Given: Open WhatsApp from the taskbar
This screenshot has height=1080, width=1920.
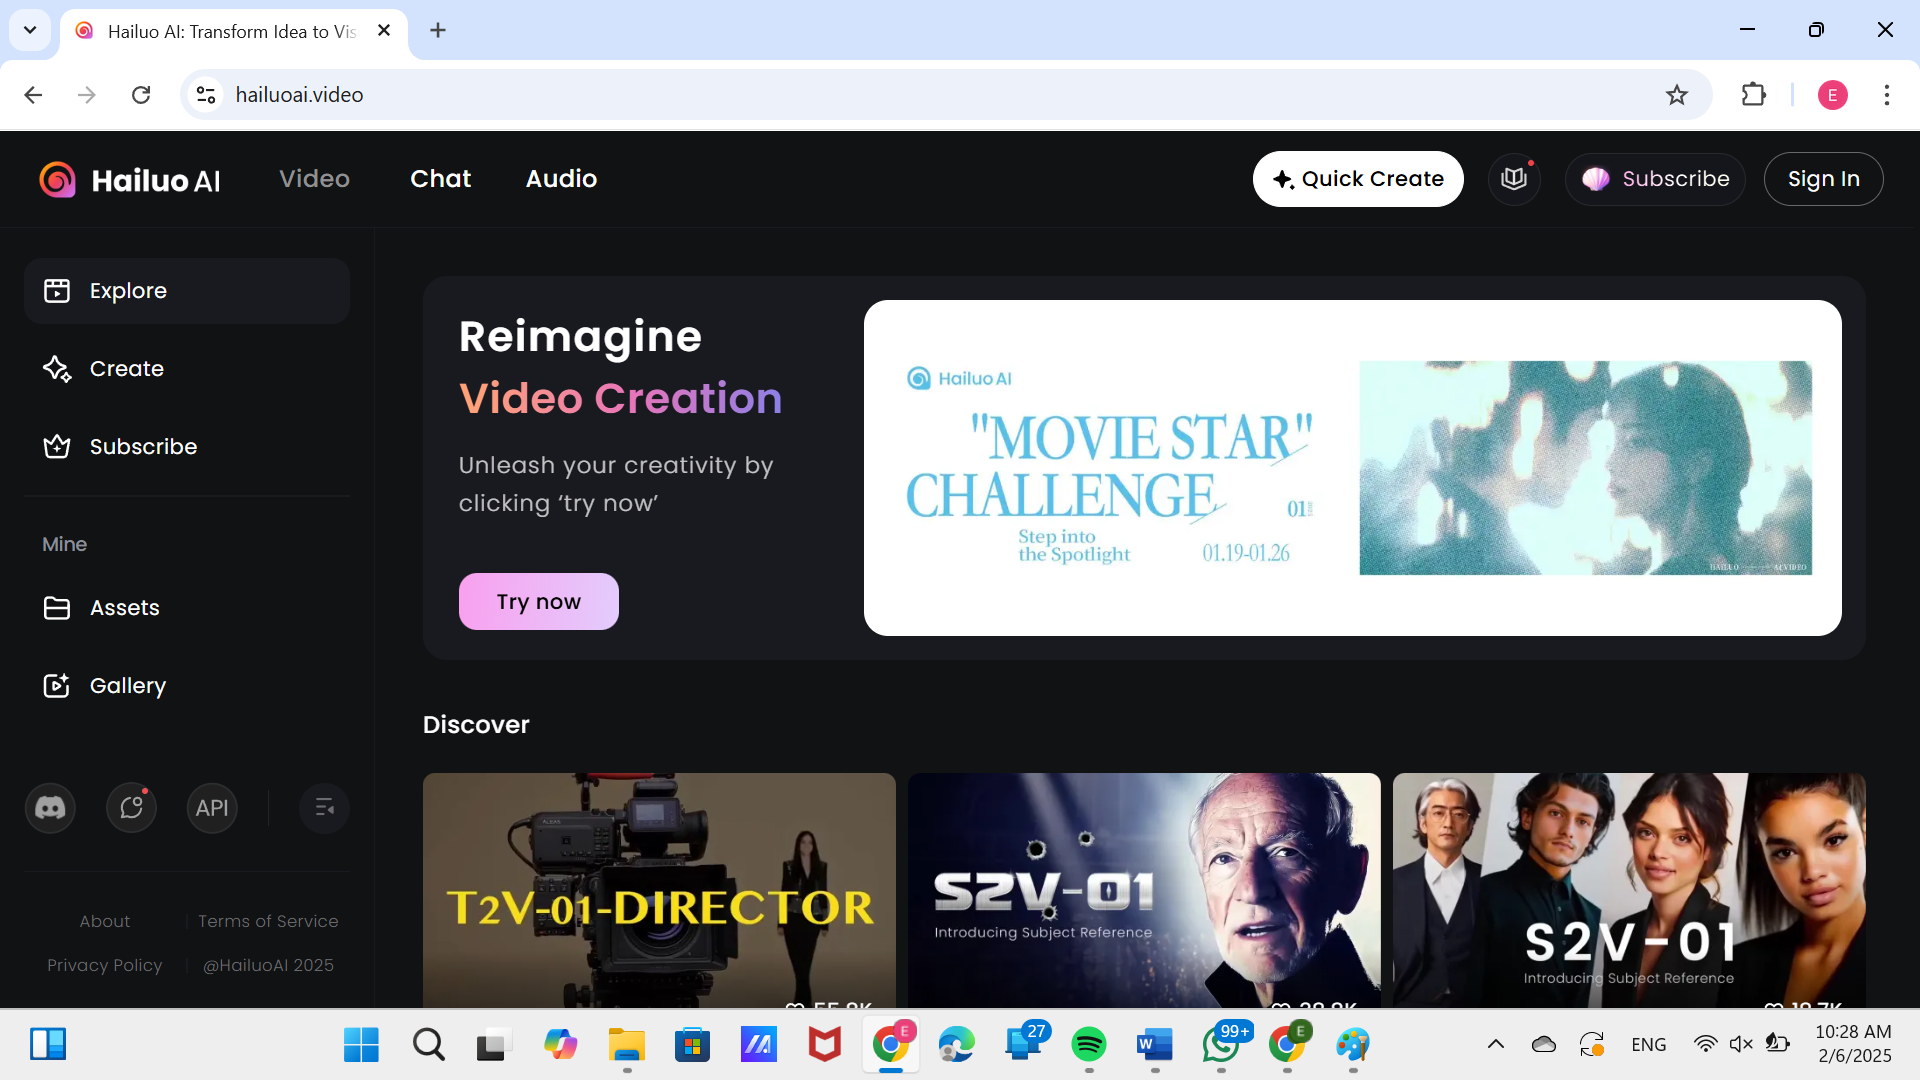Looking at the screenshot, I should [1221, 1045].
